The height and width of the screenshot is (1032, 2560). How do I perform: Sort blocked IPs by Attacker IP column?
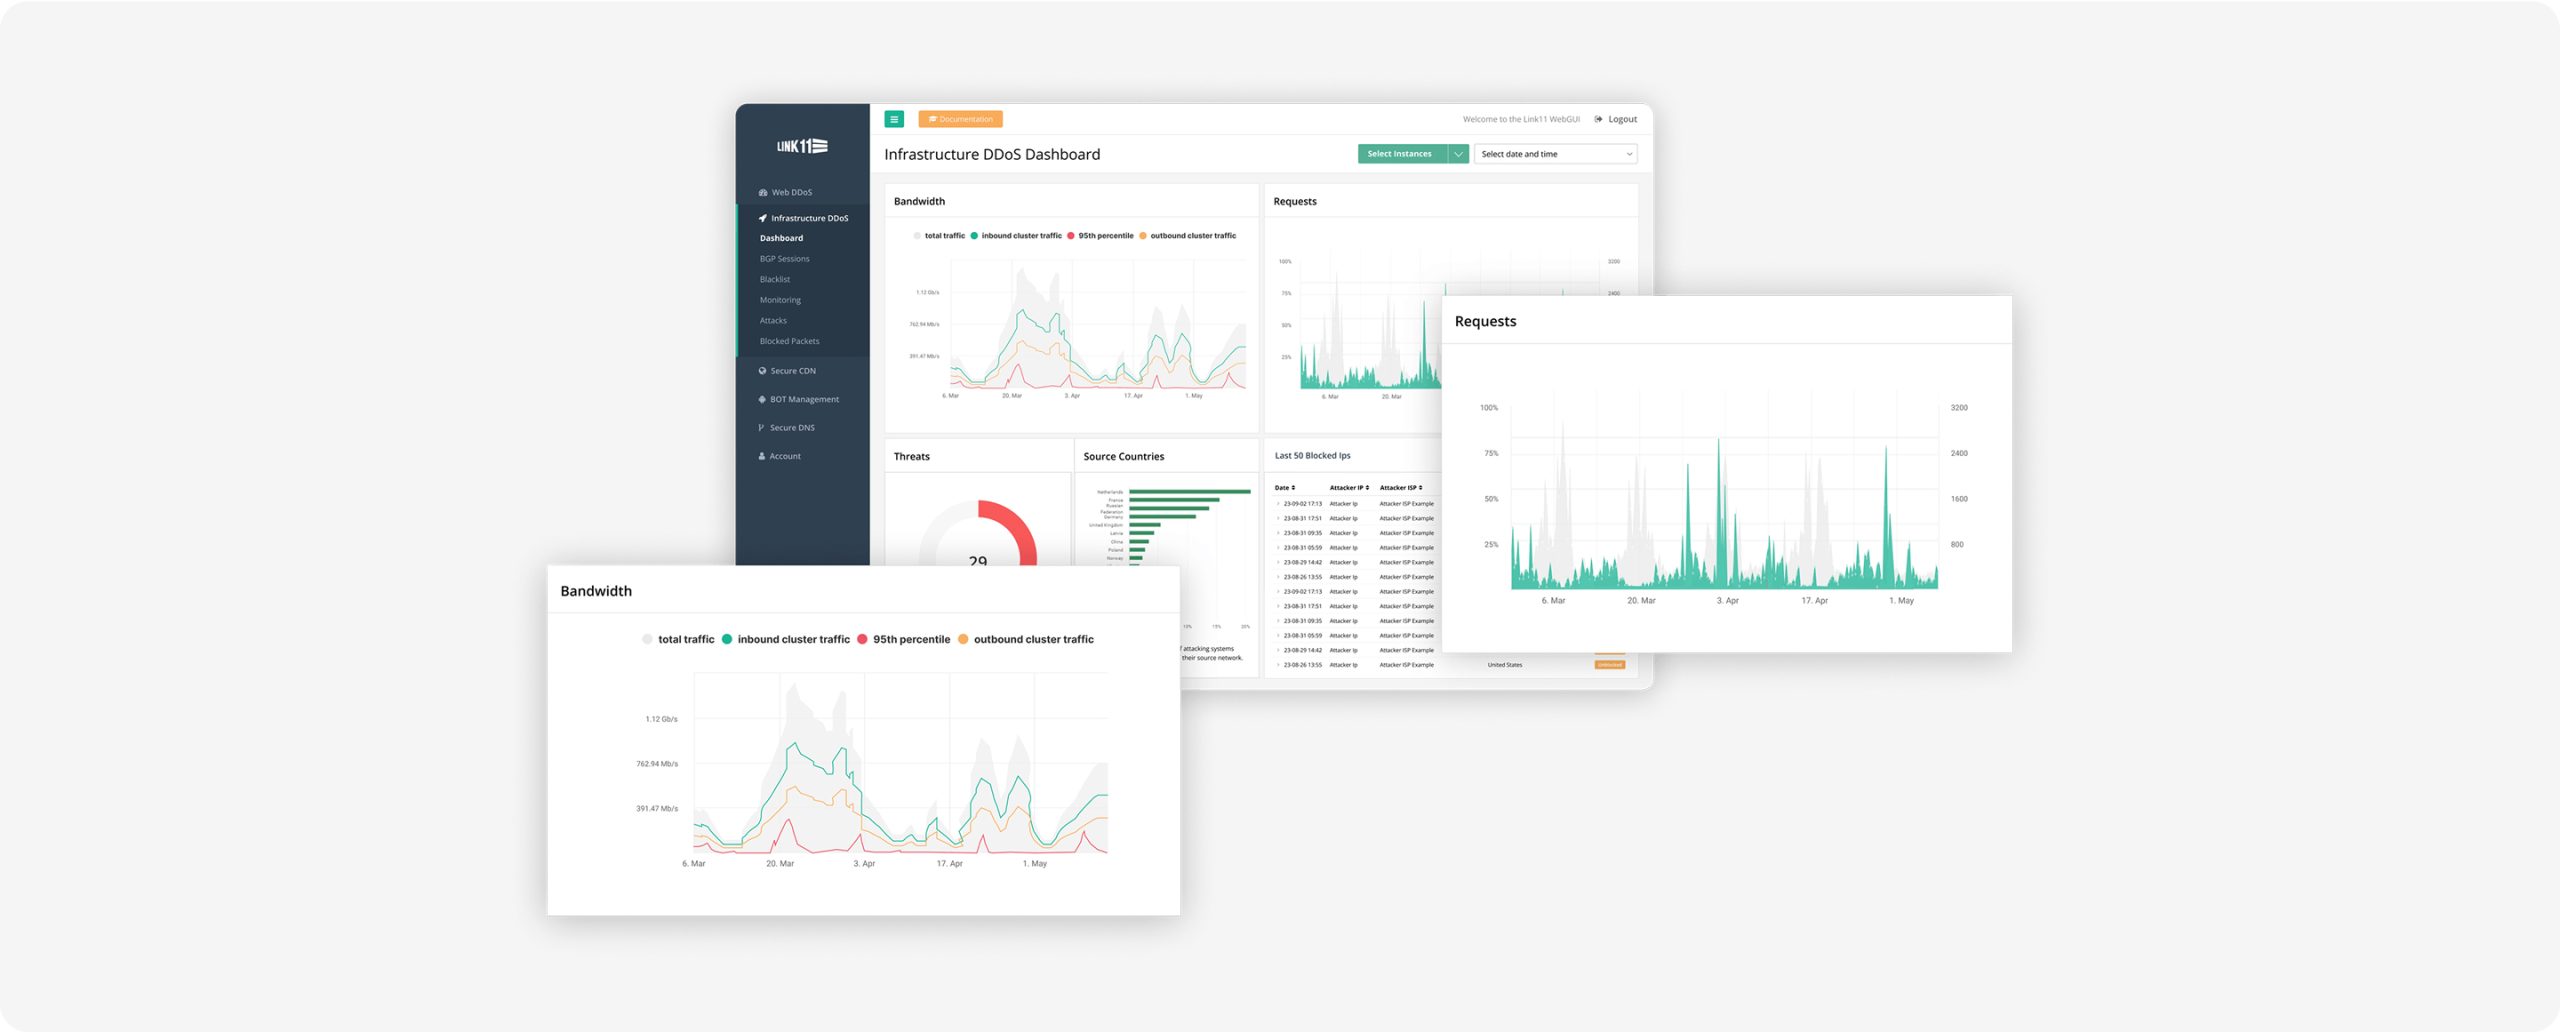pos(1348,488)
